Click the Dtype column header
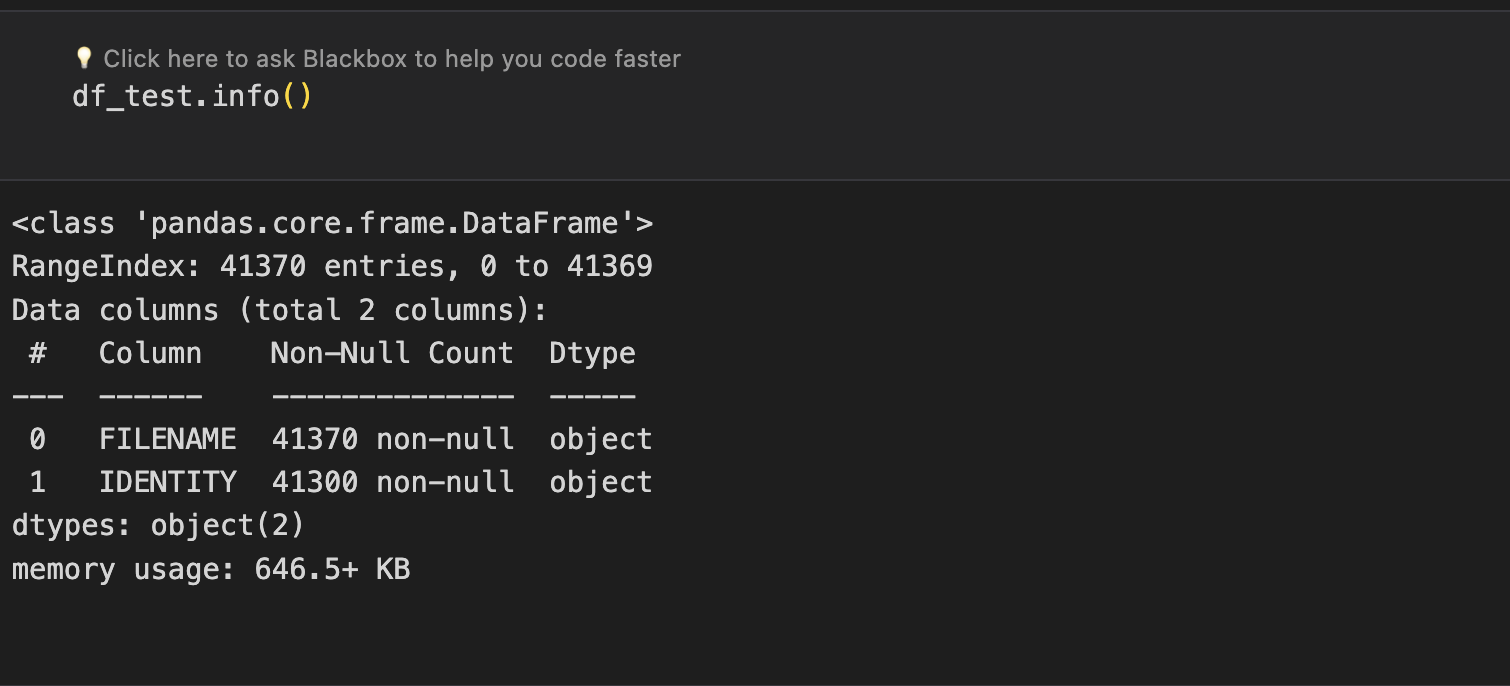1510x686 pixels. [592, 353]
